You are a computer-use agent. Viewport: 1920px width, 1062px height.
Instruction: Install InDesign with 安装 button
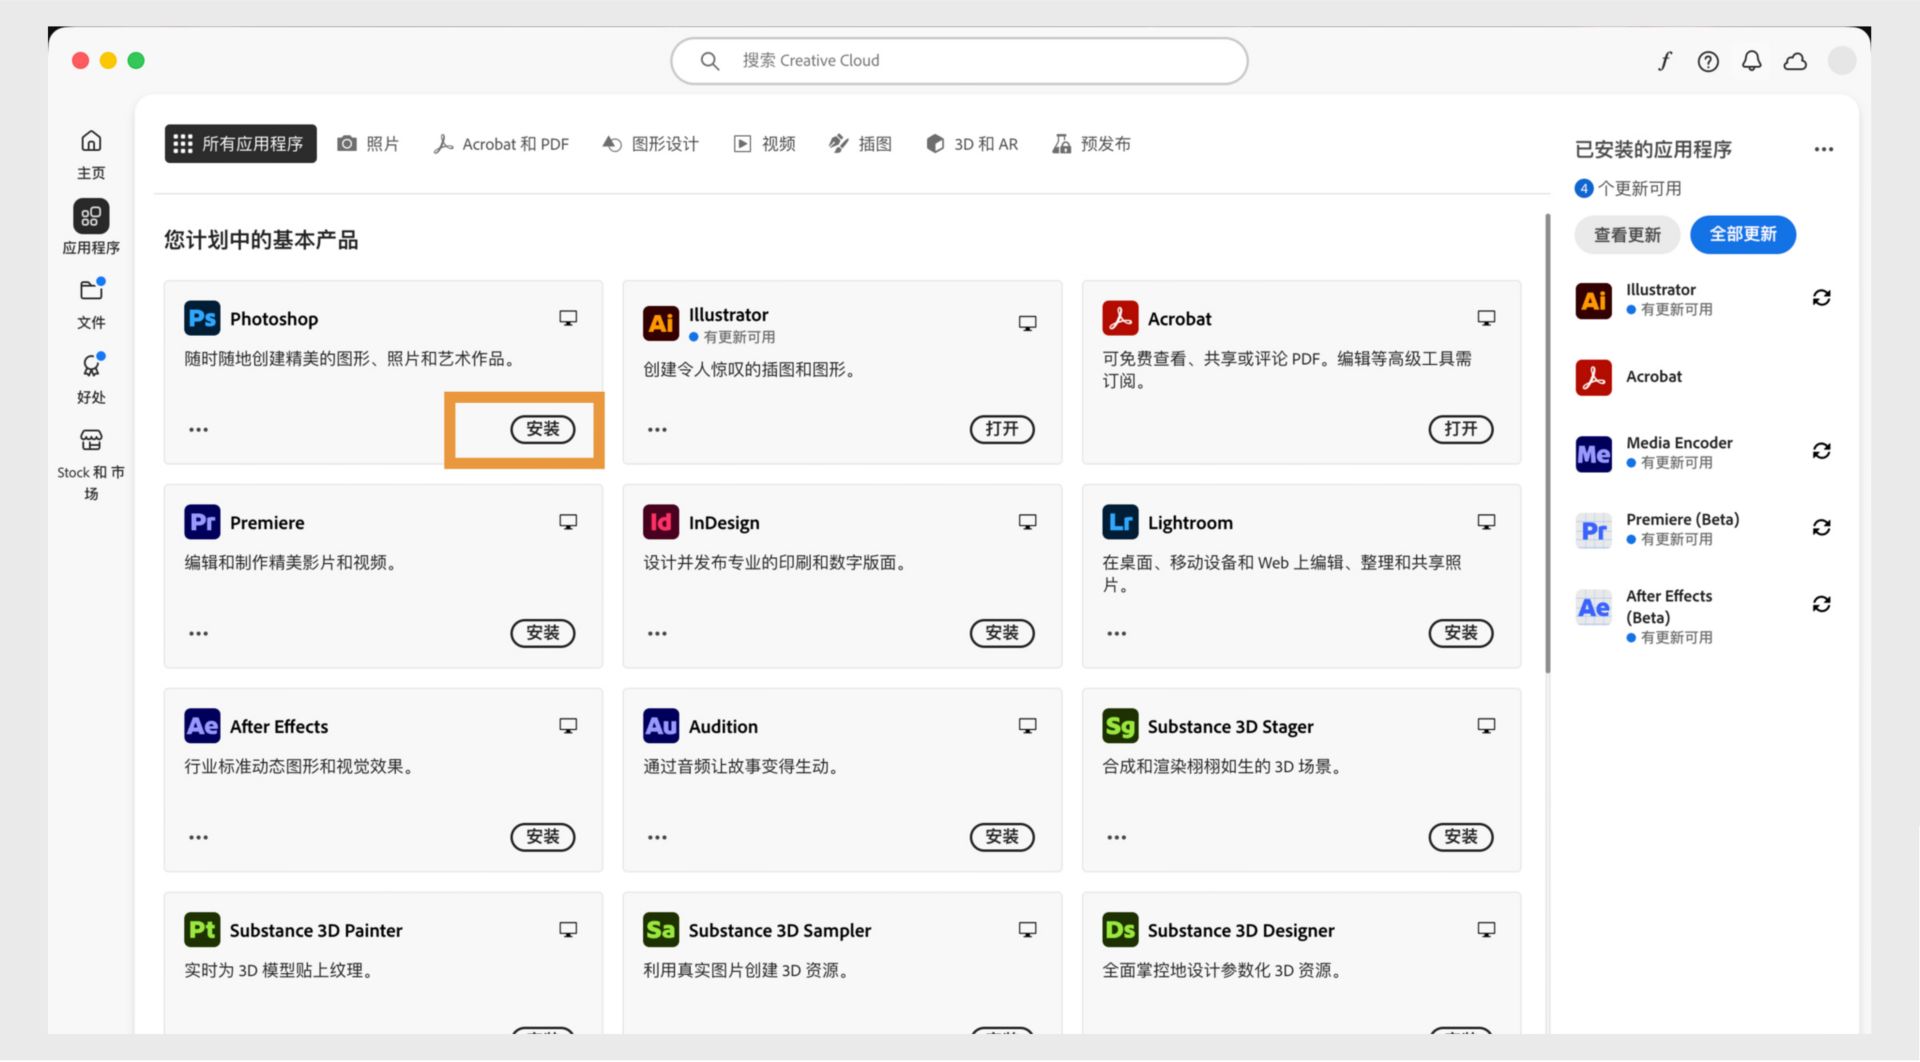pos(1002,633)
